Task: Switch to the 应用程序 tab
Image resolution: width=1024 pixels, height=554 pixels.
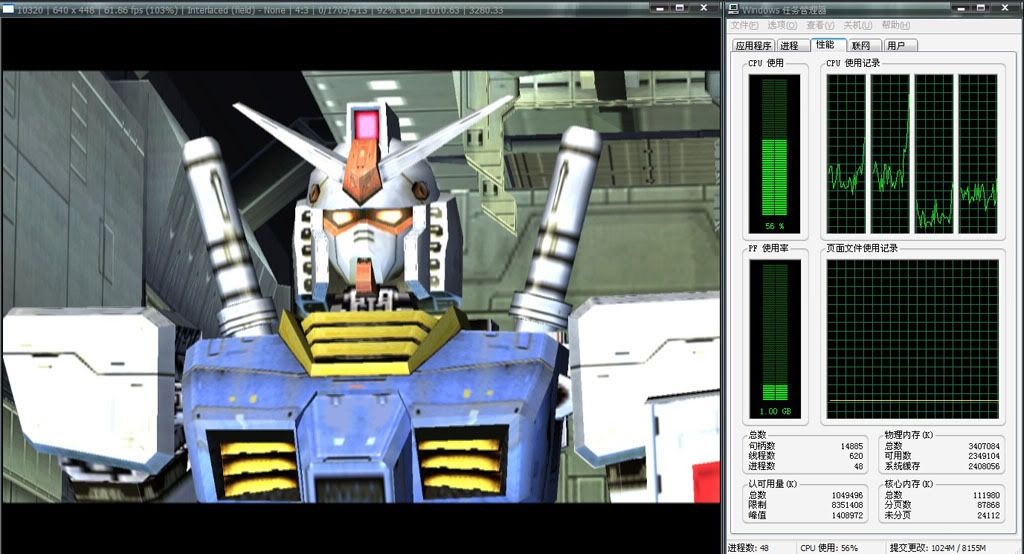Action: tap(753, 46)
